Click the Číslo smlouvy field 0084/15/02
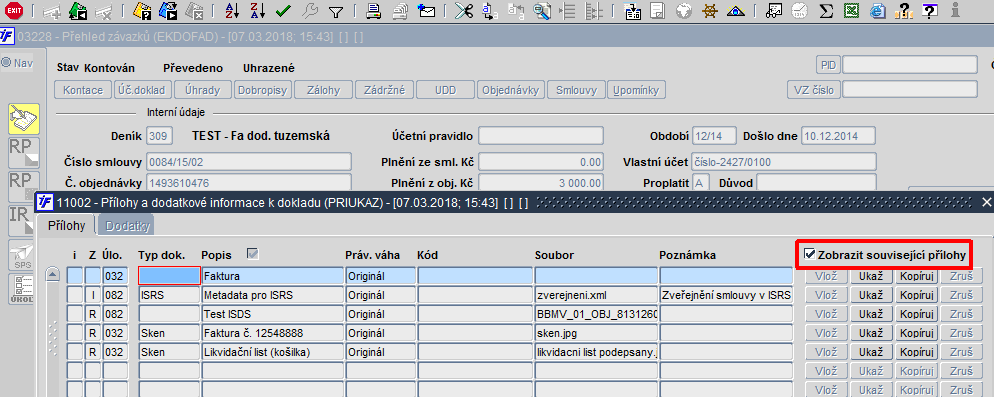The image size is (994, 397). pyautogui.click(x=248, y=162)
